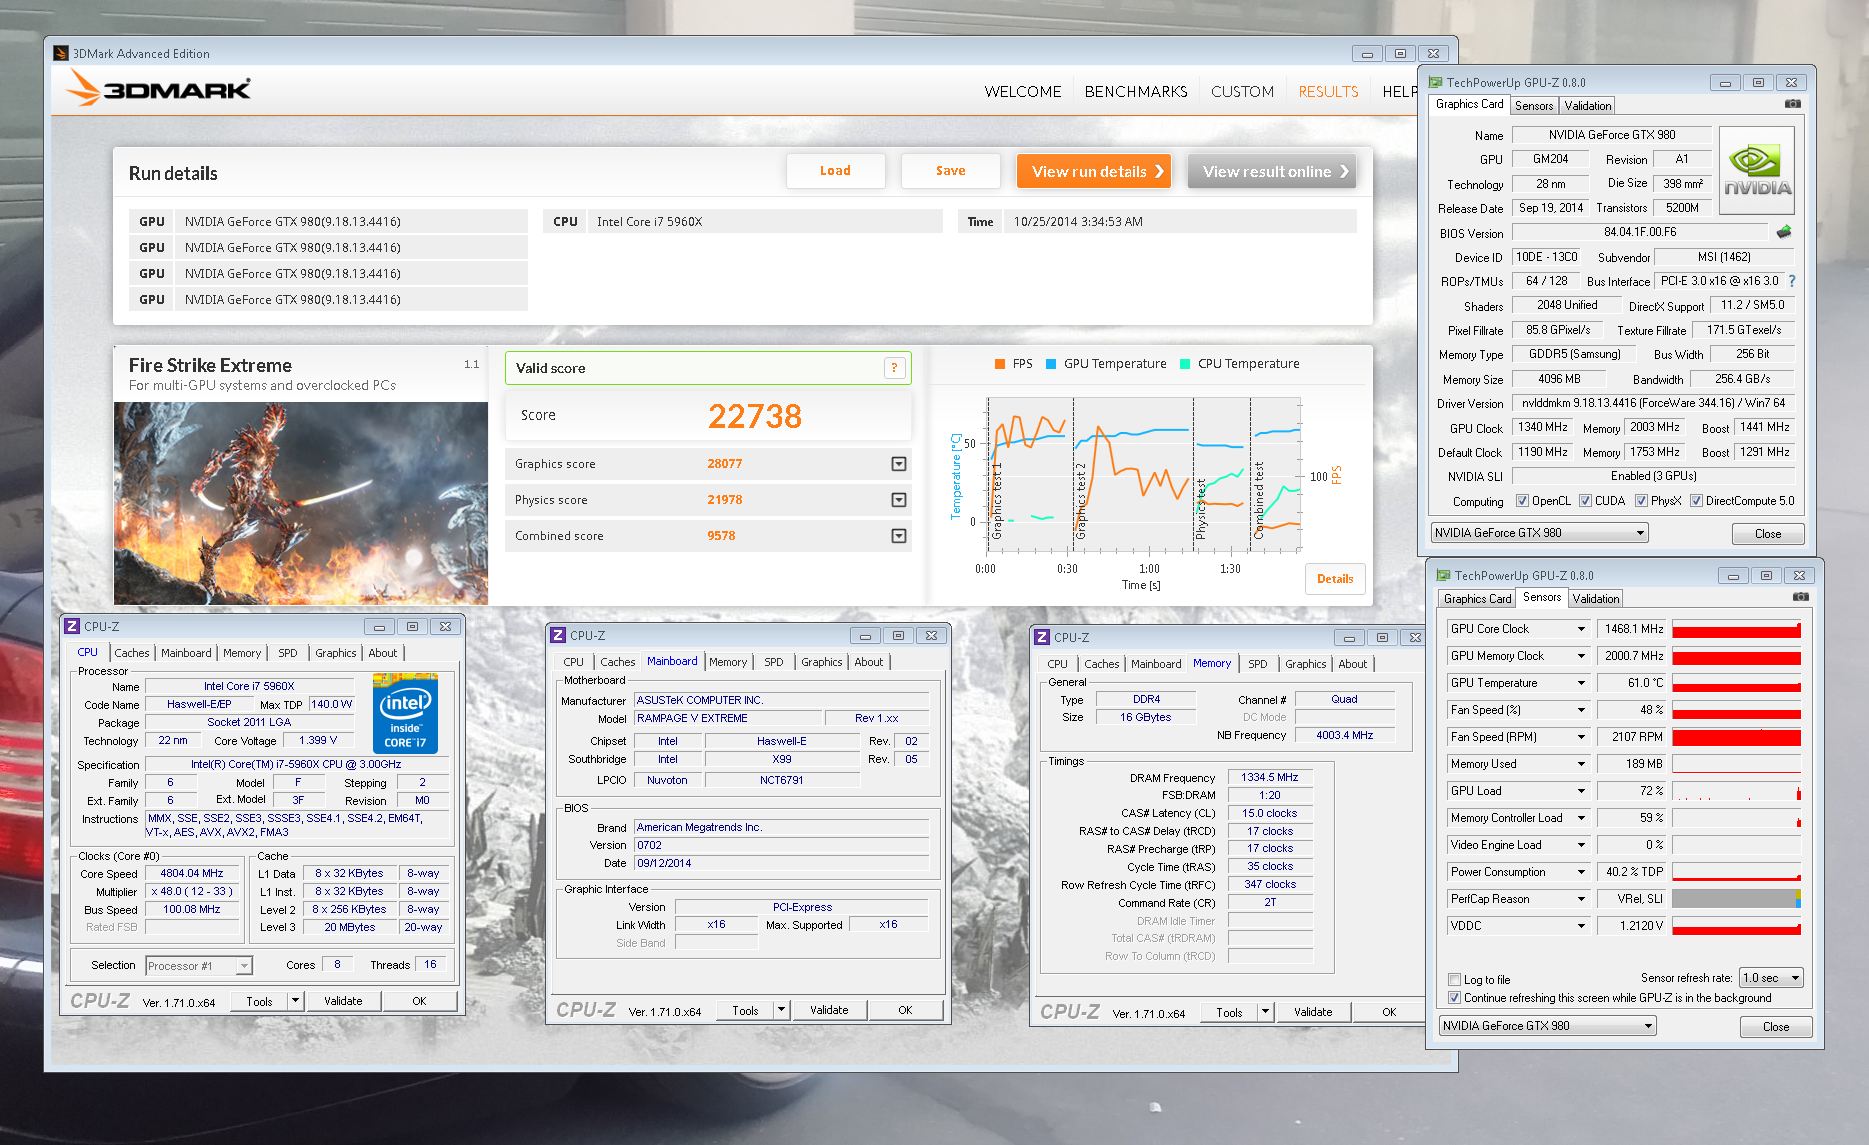Click the Fire Strike Extreme thumbnail image

pyautogui.click(x=301, y=503)
